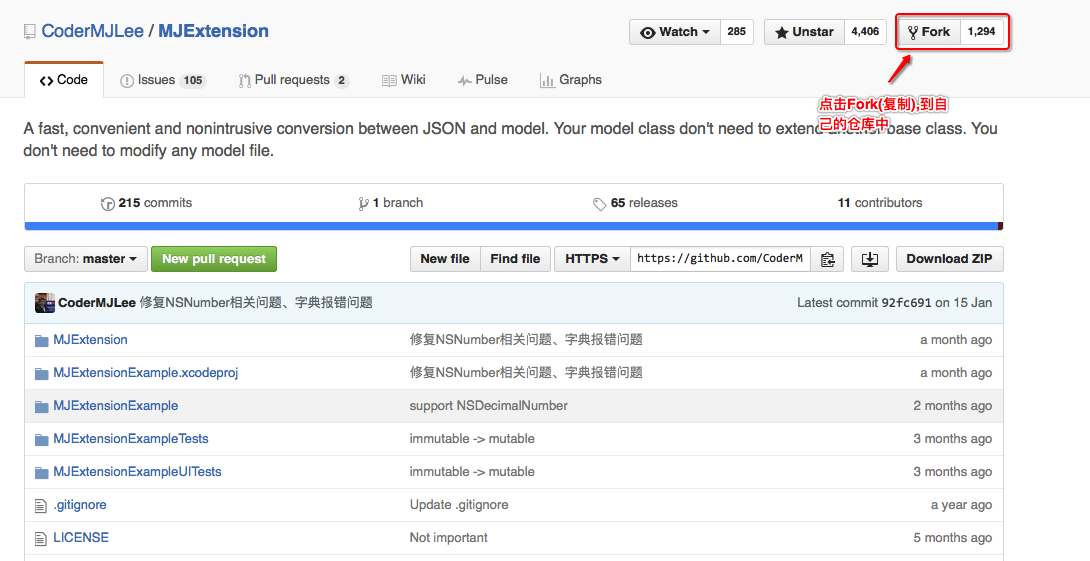Click the Download ZIP button

pyautogui.click(x=950, y=259)
